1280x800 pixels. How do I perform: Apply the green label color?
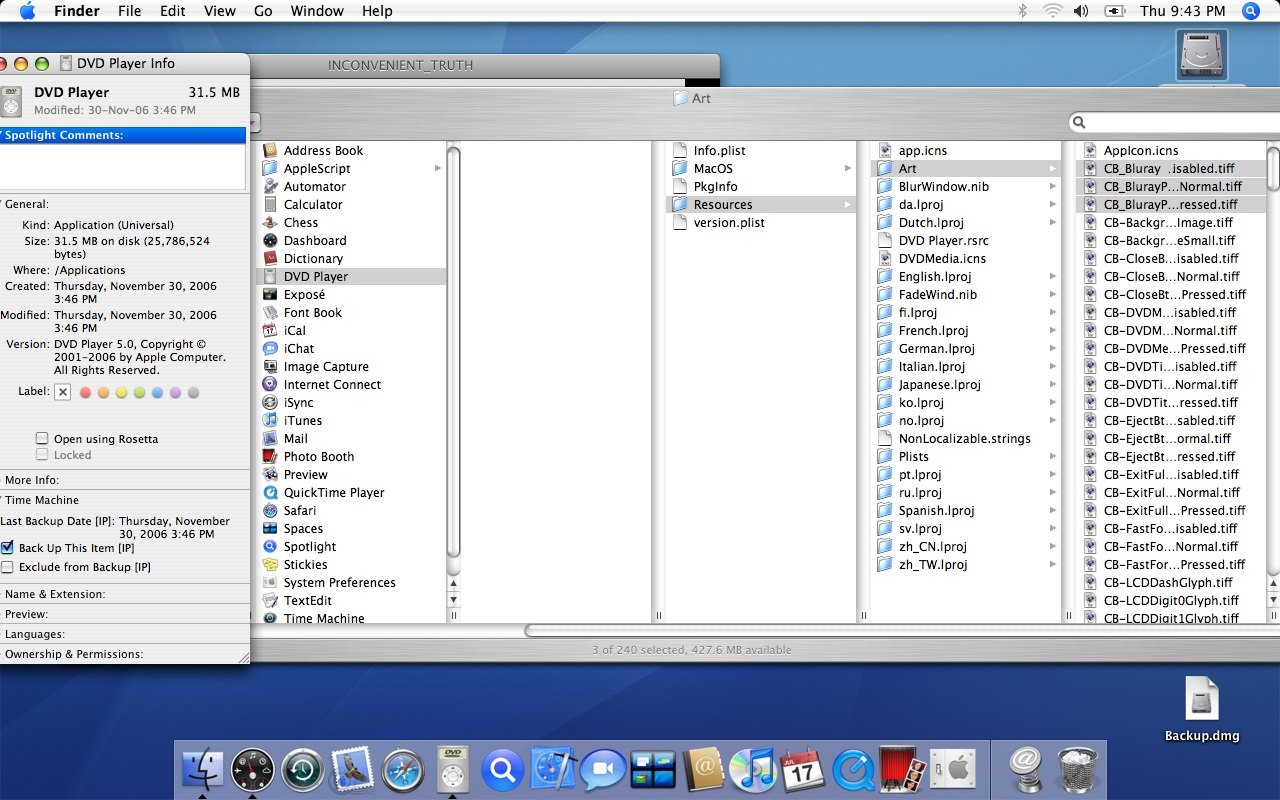[139, 393]
